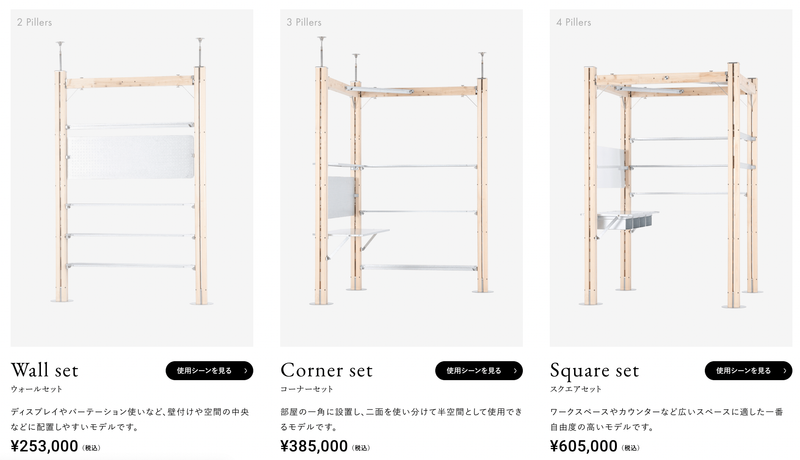This screenshot has height=460, width=800.
Task: Click the スクエアセット subtitle
Action: [576, 389]
